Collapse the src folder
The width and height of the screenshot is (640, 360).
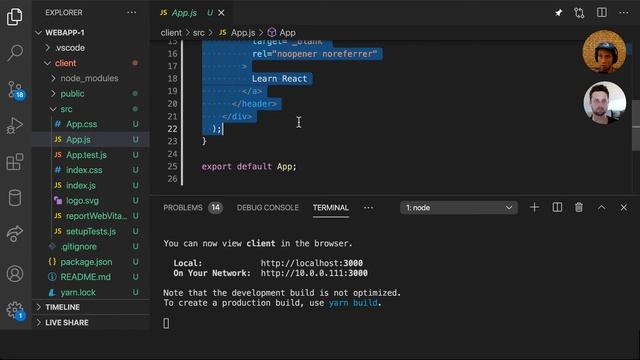(66, 109)
